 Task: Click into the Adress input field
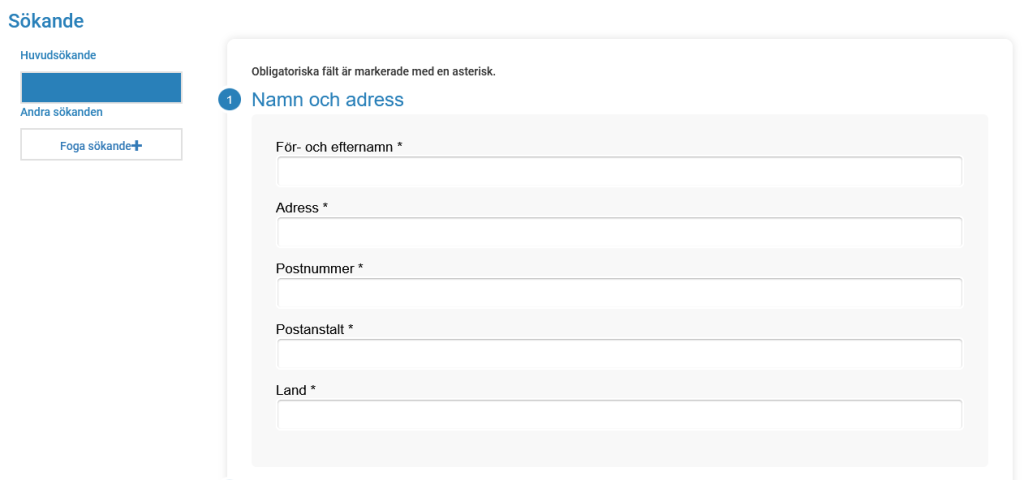(619, 232)
